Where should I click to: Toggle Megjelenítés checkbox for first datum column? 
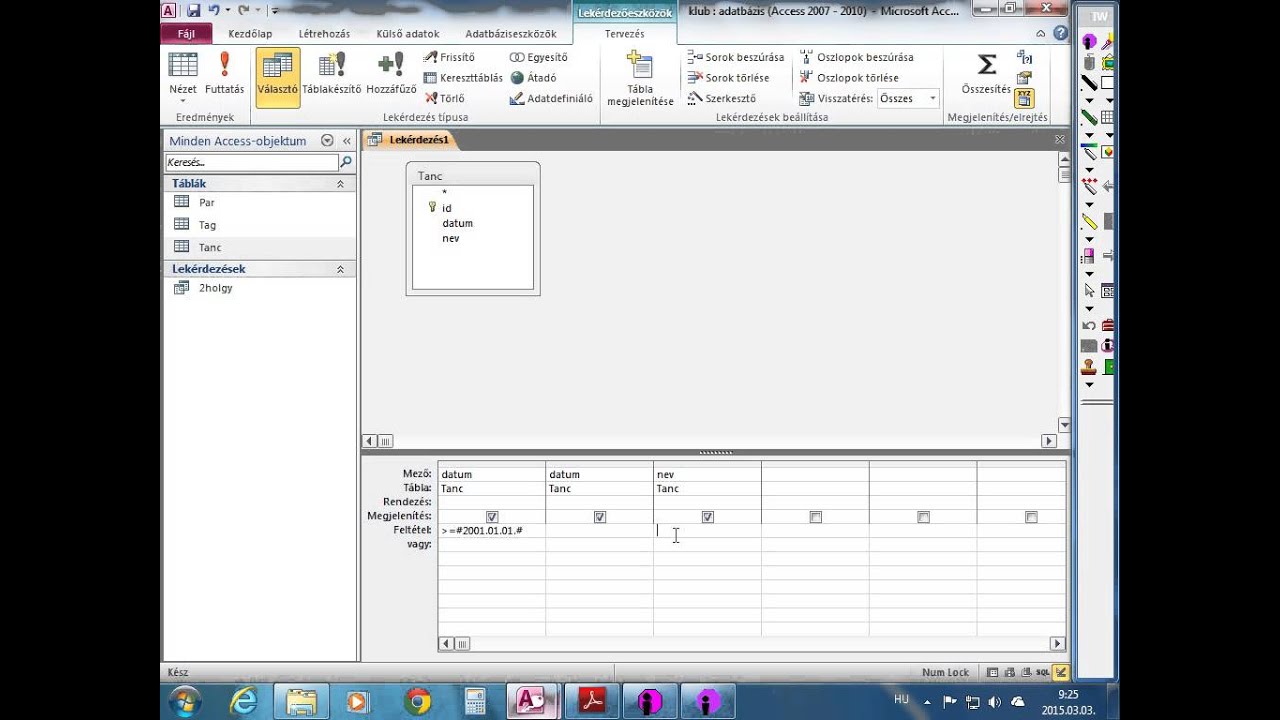coord(492,517)
